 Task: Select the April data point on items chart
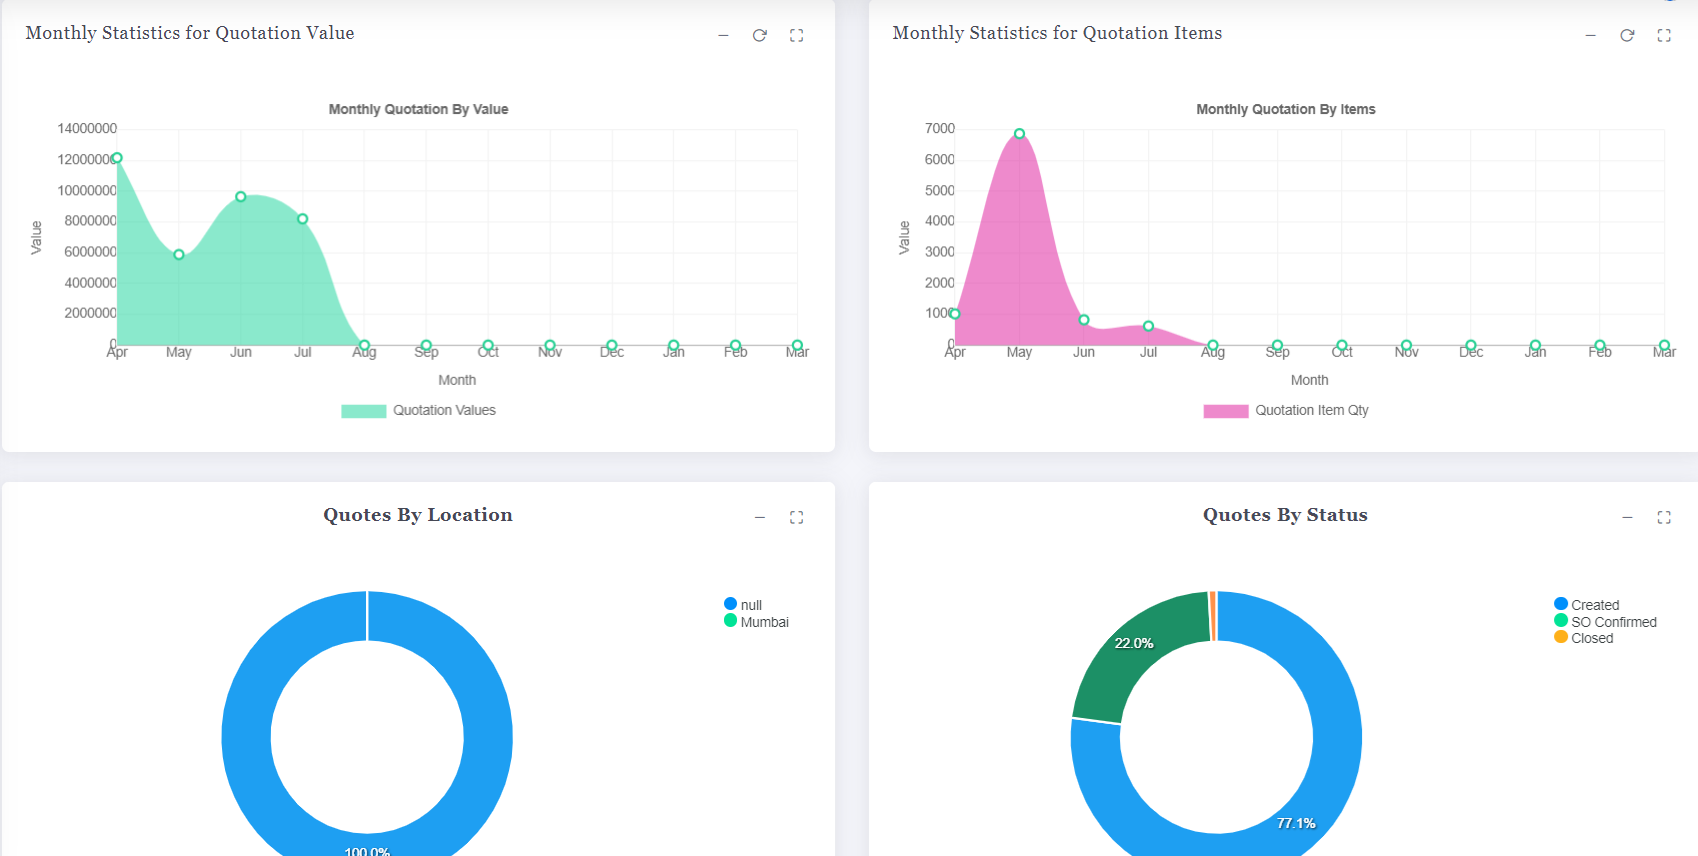(x=955, y=314)
